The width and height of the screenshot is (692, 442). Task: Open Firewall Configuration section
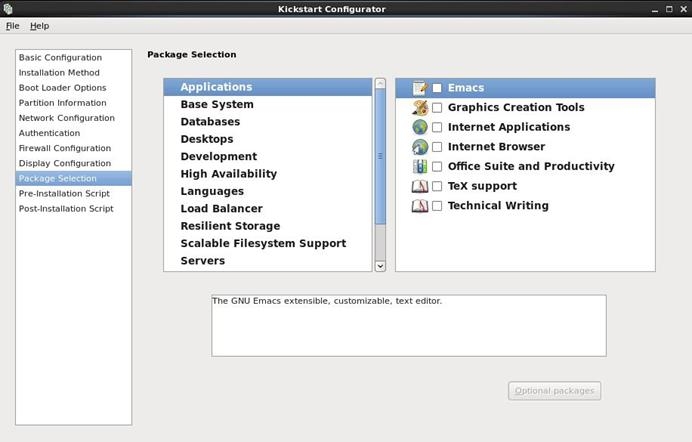pyautogui.click(x=73, y=148)
